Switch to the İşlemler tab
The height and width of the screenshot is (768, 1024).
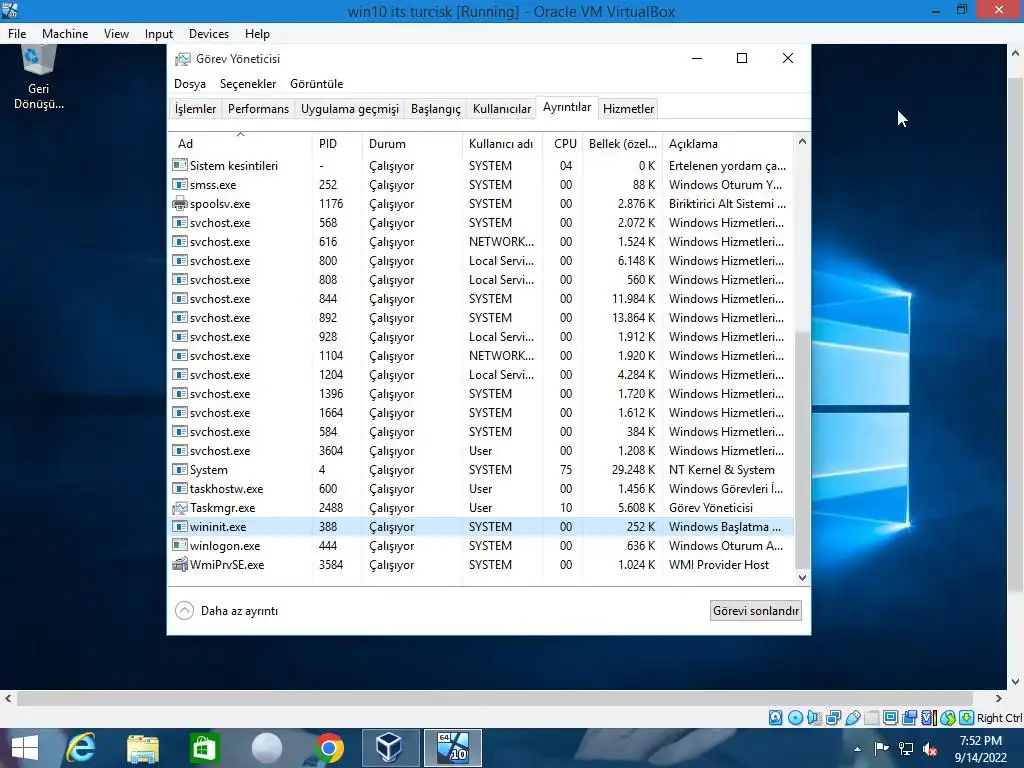coord(195,108)
